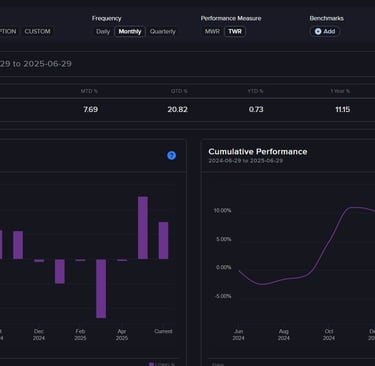Screen dimensions: 375x366
Task: Click the Dec 2024 bar
Action: [x=39, y=261]
